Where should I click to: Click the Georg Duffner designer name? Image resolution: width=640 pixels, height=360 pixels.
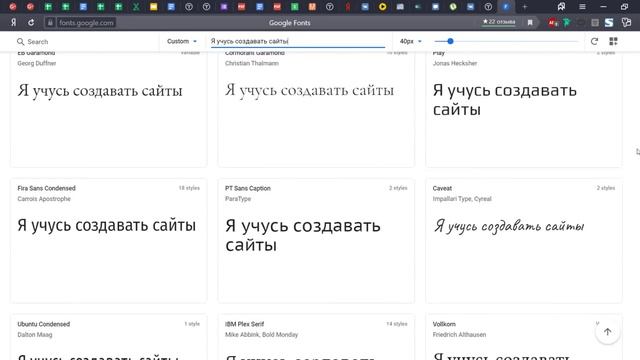click(x=37, y=63)
